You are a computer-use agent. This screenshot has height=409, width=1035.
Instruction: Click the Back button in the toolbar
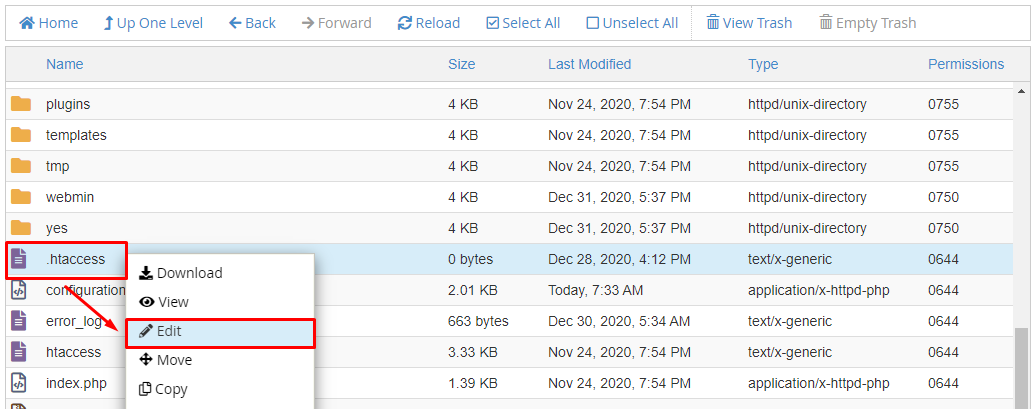click(x=252, y=23)
